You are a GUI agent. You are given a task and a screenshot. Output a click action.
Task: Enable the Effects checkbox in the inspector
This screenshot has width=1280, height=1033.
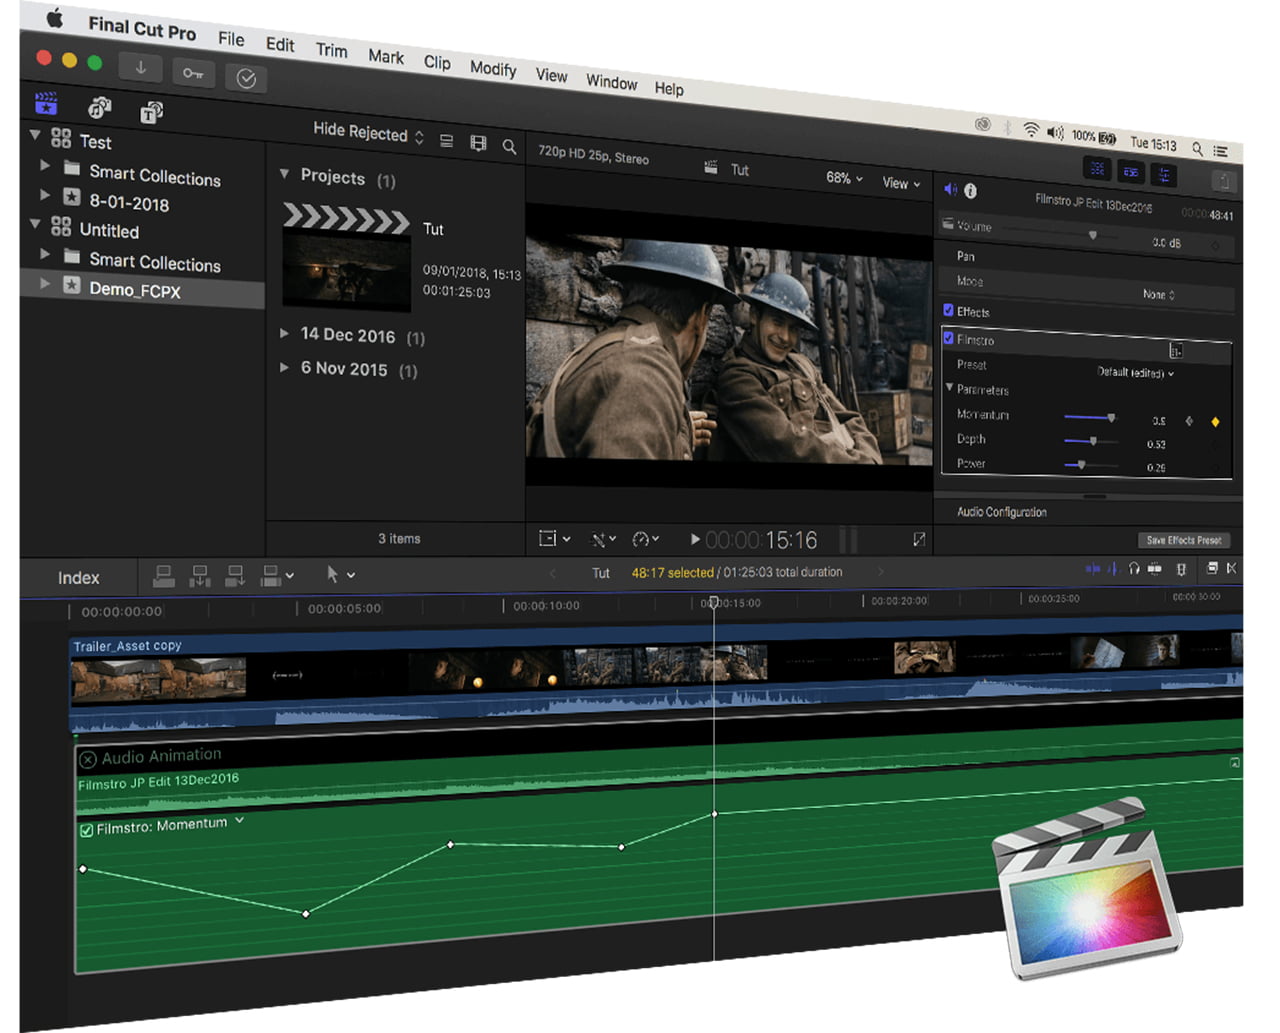click(x=948, y=311)
